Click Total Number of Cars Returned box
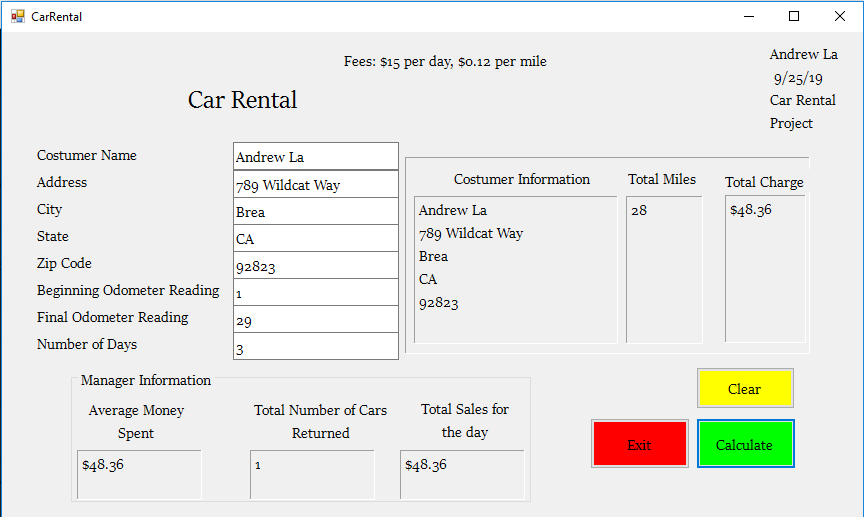This screenshot has height=517, width=864. pyautogui.click(x=312, y=474)
